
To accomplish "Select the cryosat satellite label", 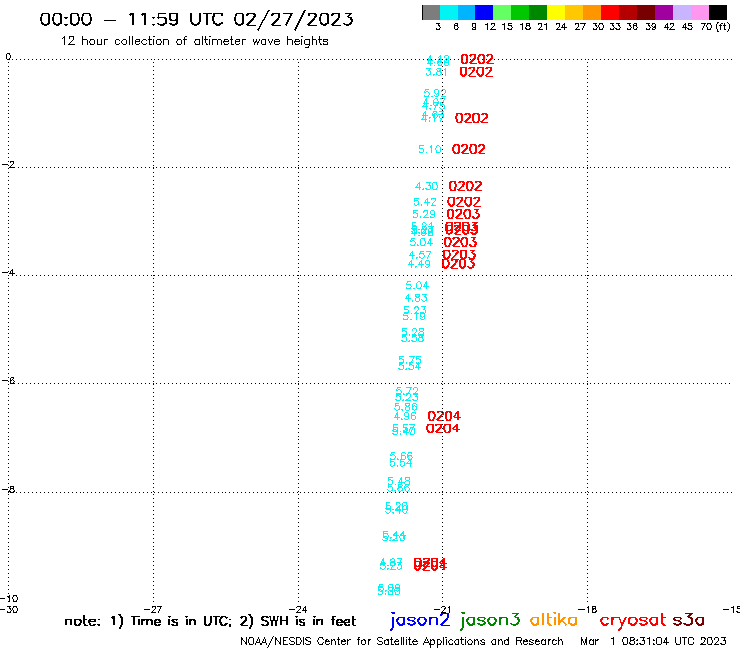I will (x=633, y=620).
